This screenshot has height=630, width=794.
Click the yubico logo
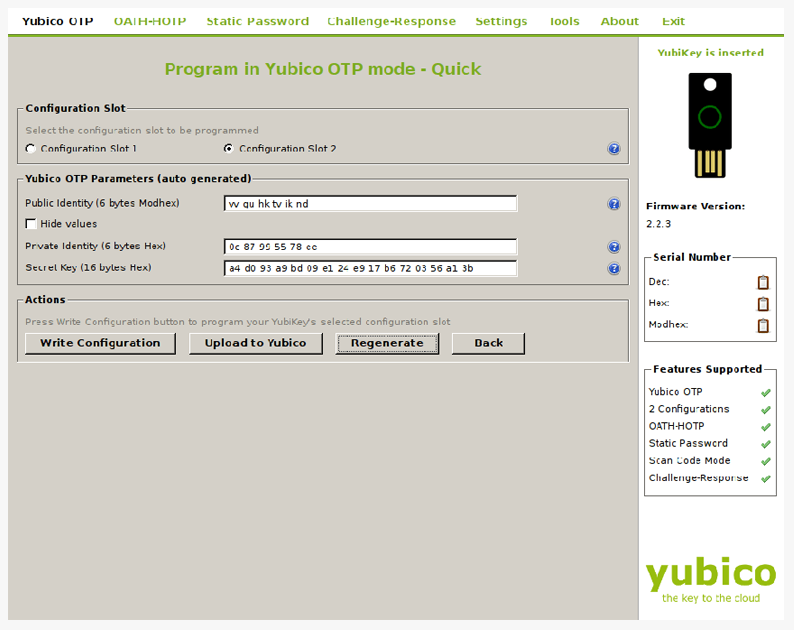coord(710,579)
